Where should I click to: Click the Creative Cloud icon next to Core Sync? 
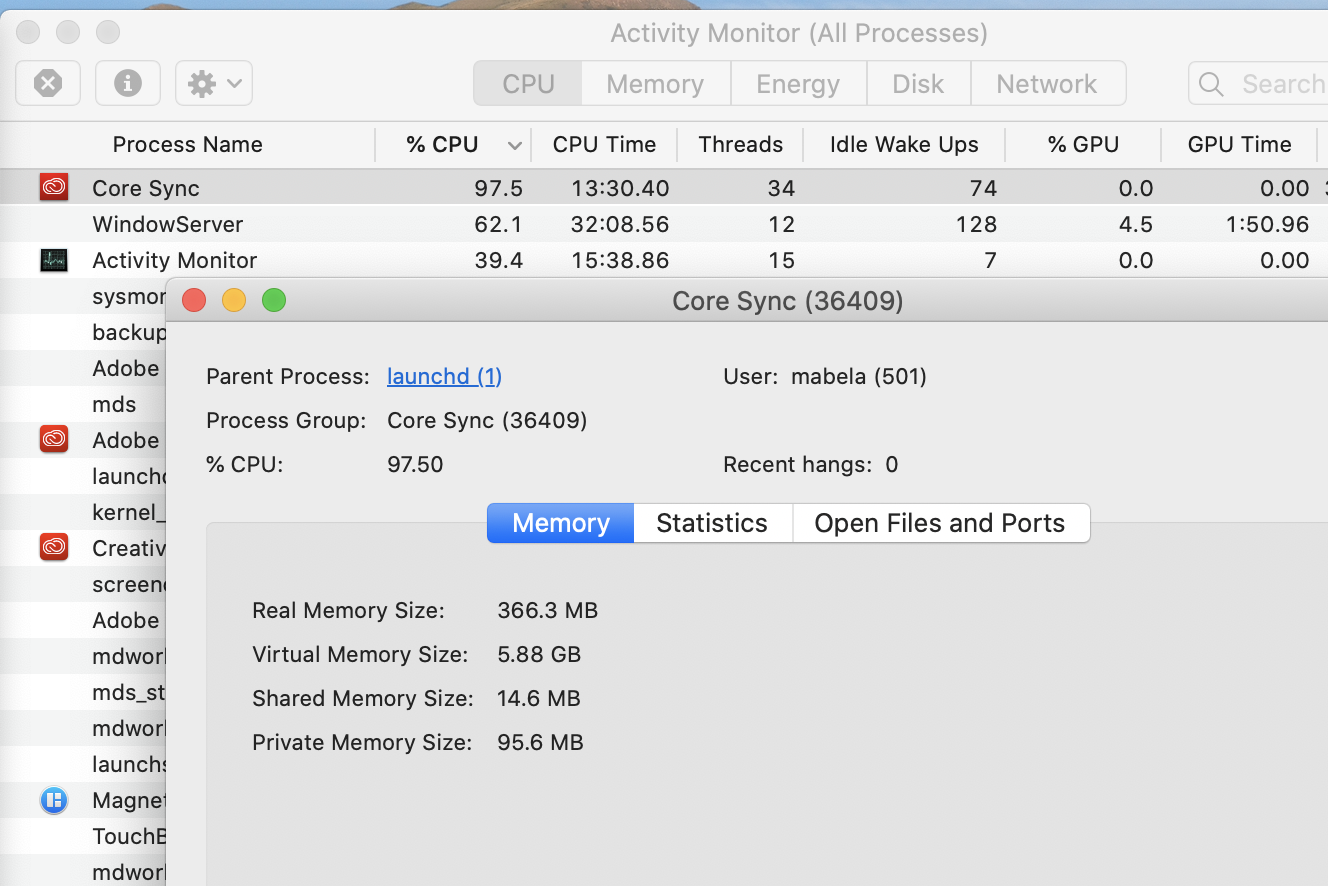pyautogui.click(x=53, y=187)
